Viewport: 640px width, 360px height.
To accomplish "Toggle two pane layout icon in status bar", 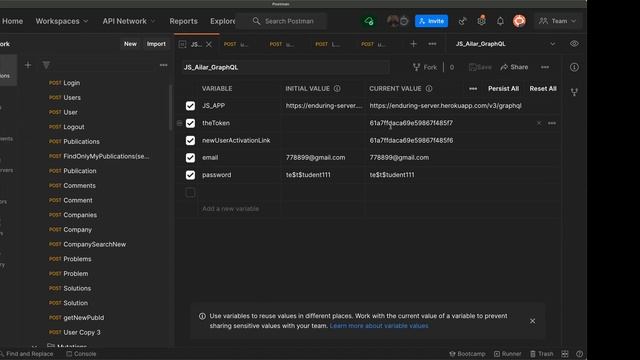I will point(564,354).
